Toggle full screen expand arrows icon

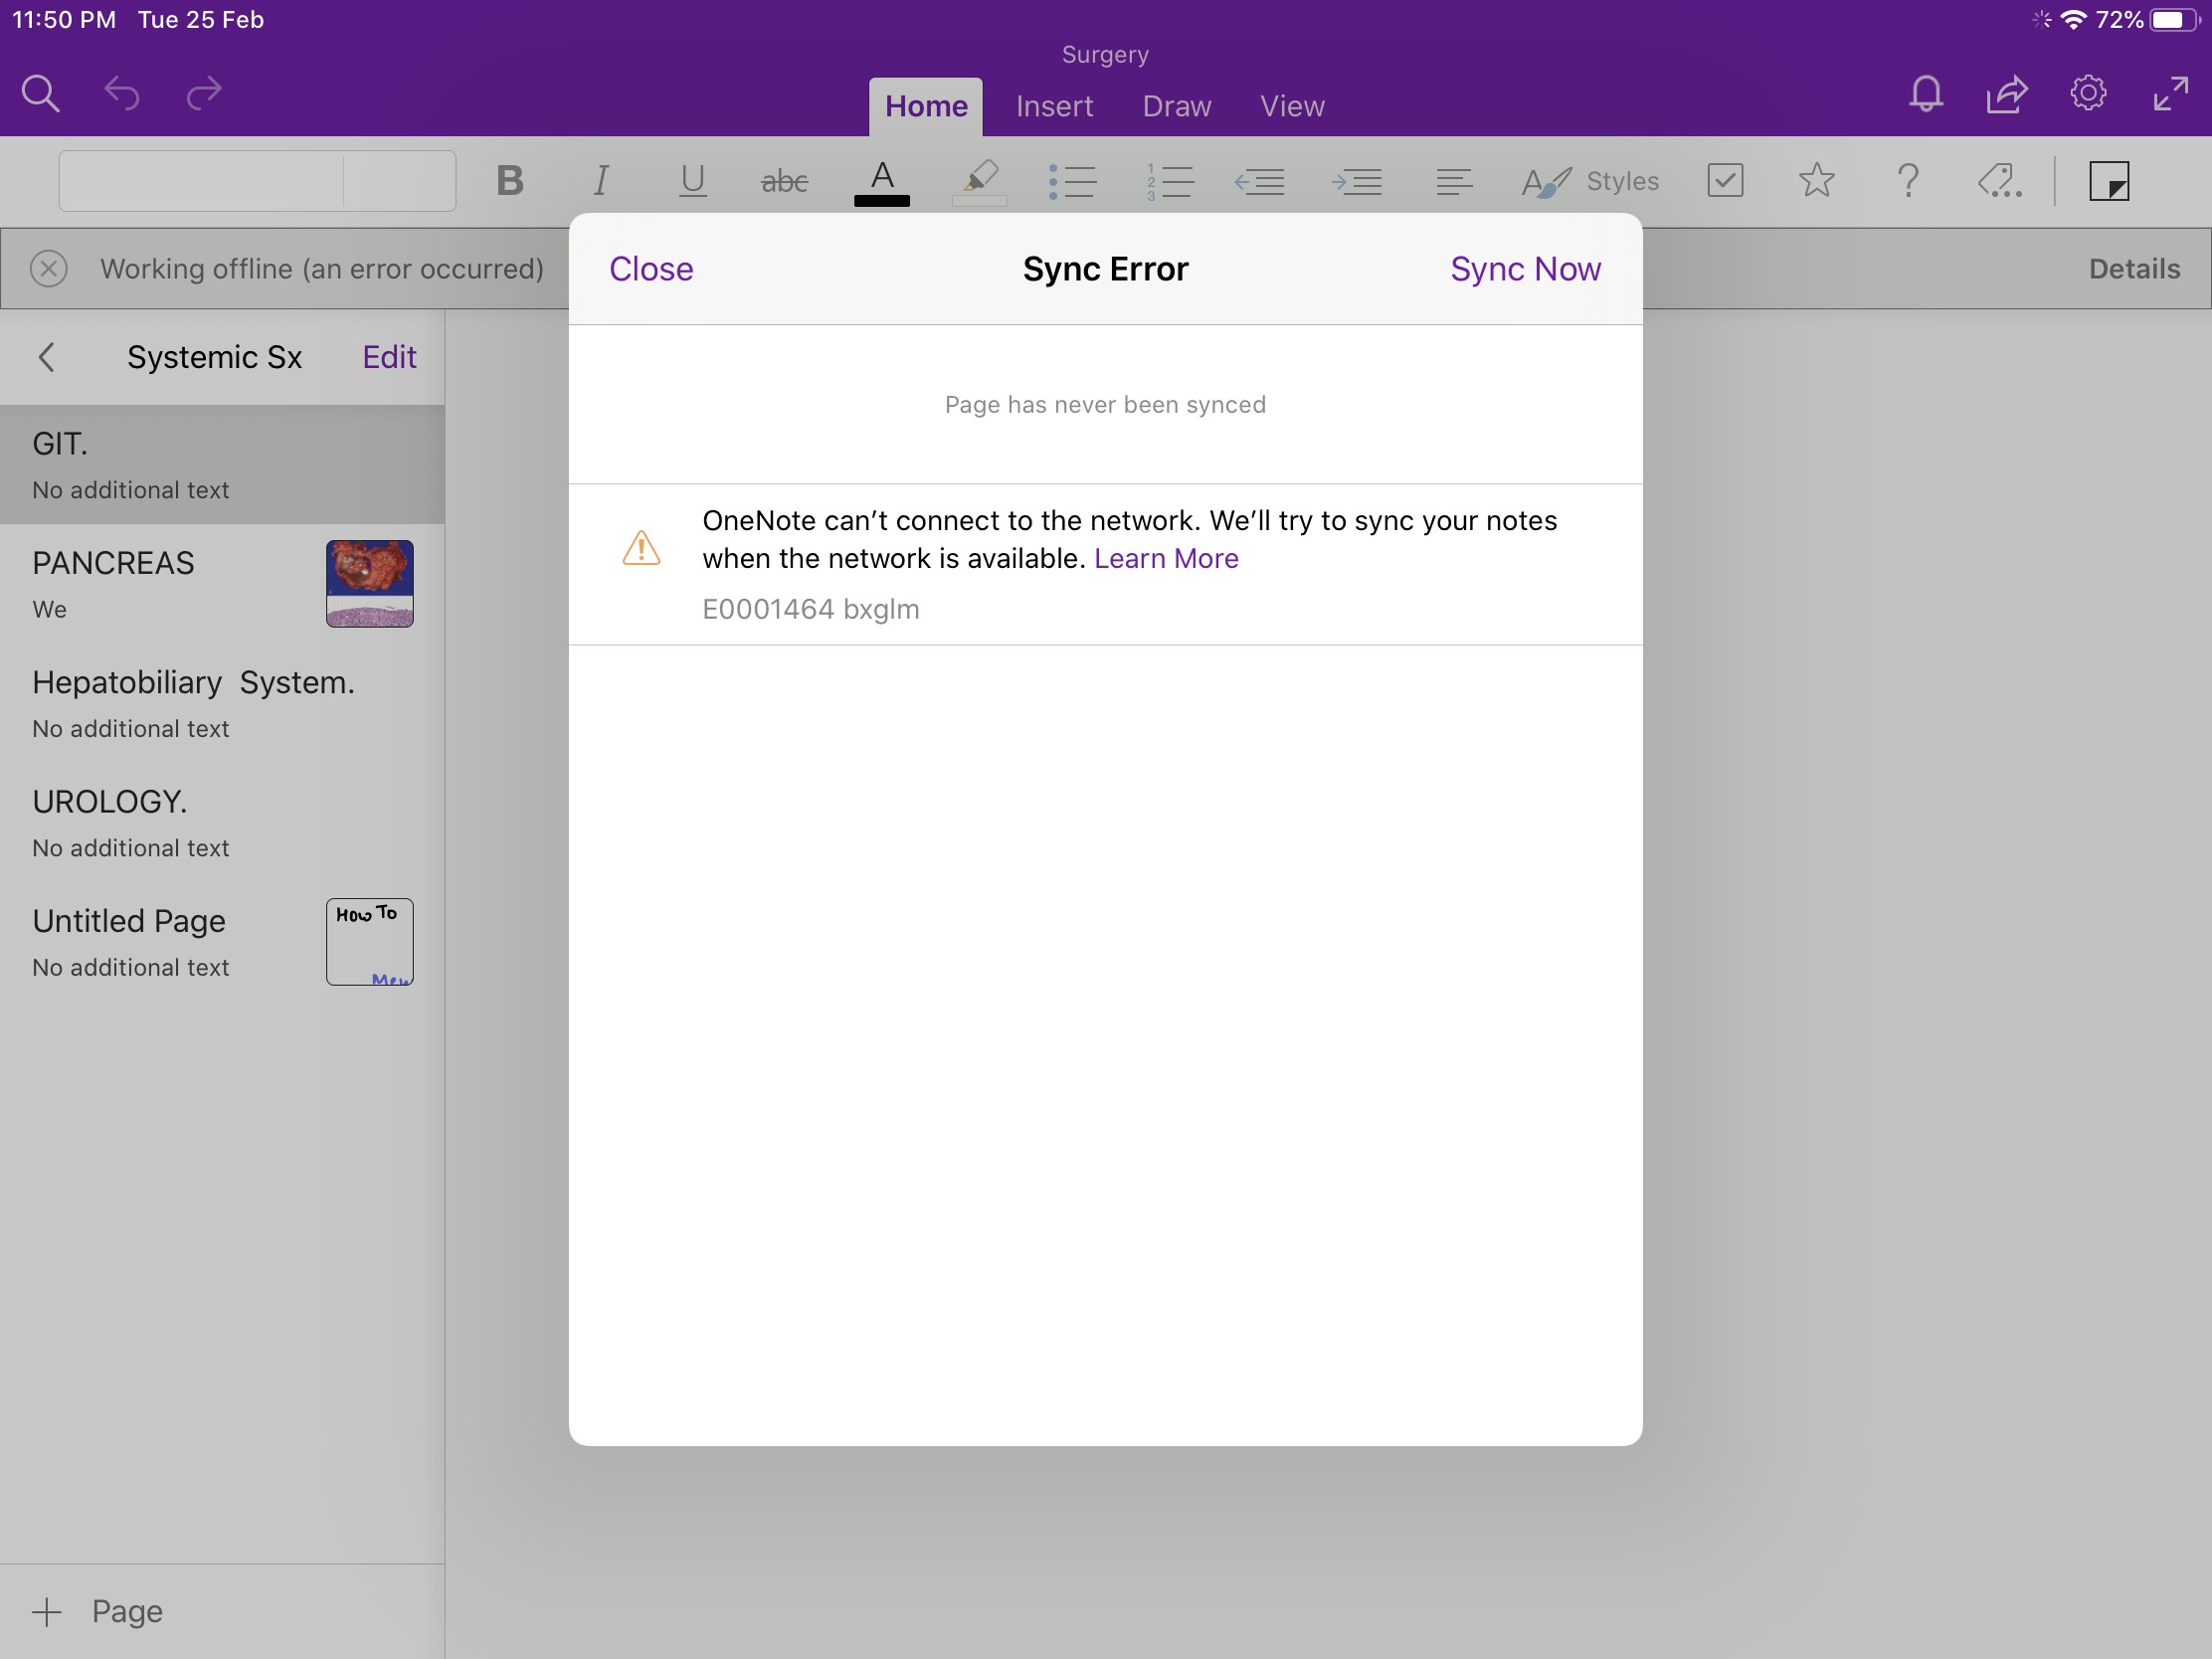pos(2171,94)
